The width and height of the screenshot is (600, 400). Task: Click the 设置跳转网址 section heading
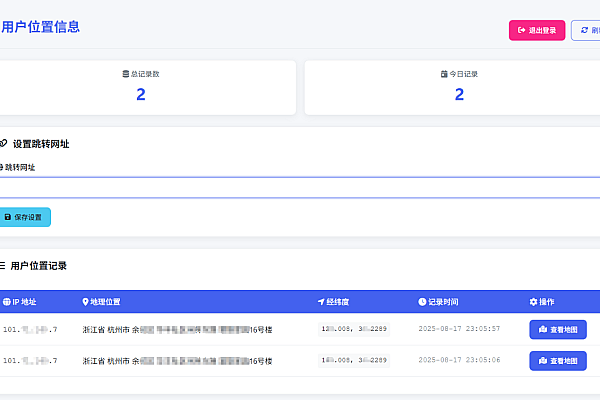click(41, 144)
